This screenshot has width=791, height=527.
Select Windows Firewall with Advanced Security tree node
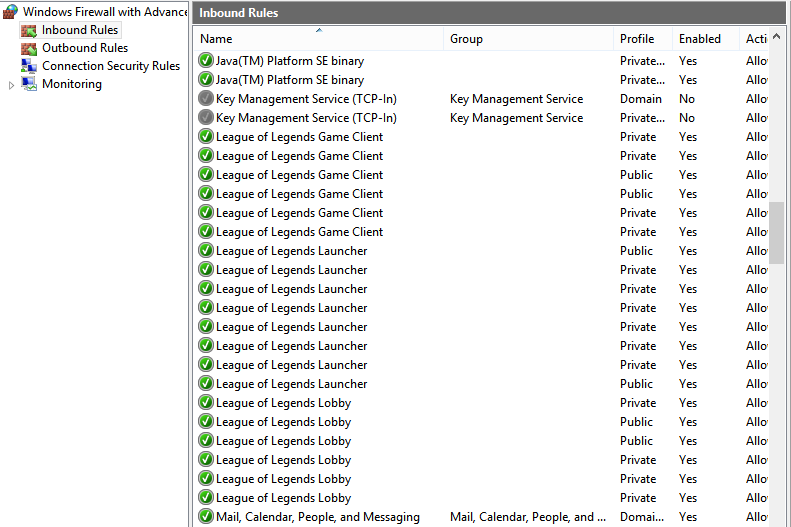point(105,12)
